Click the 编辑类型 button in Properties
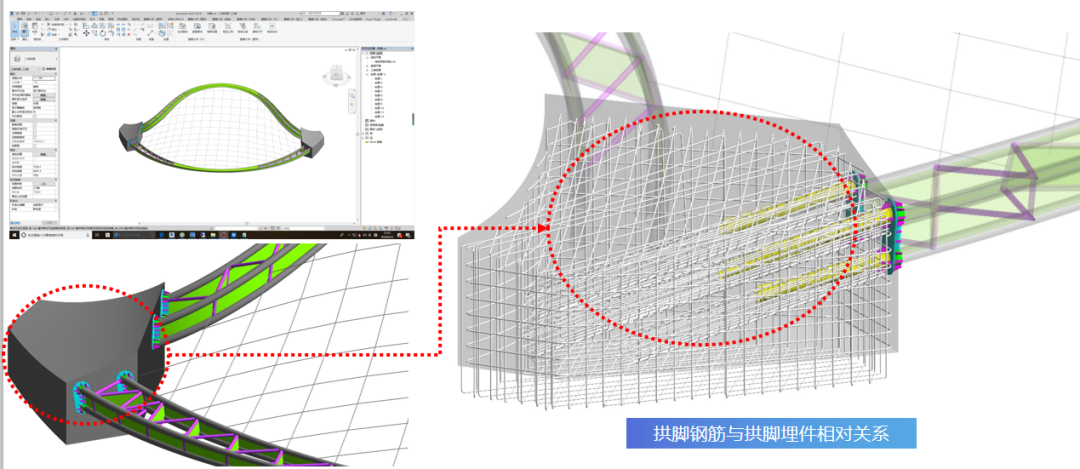This screenshot has height=469, width=1080. tap(50, 69)
